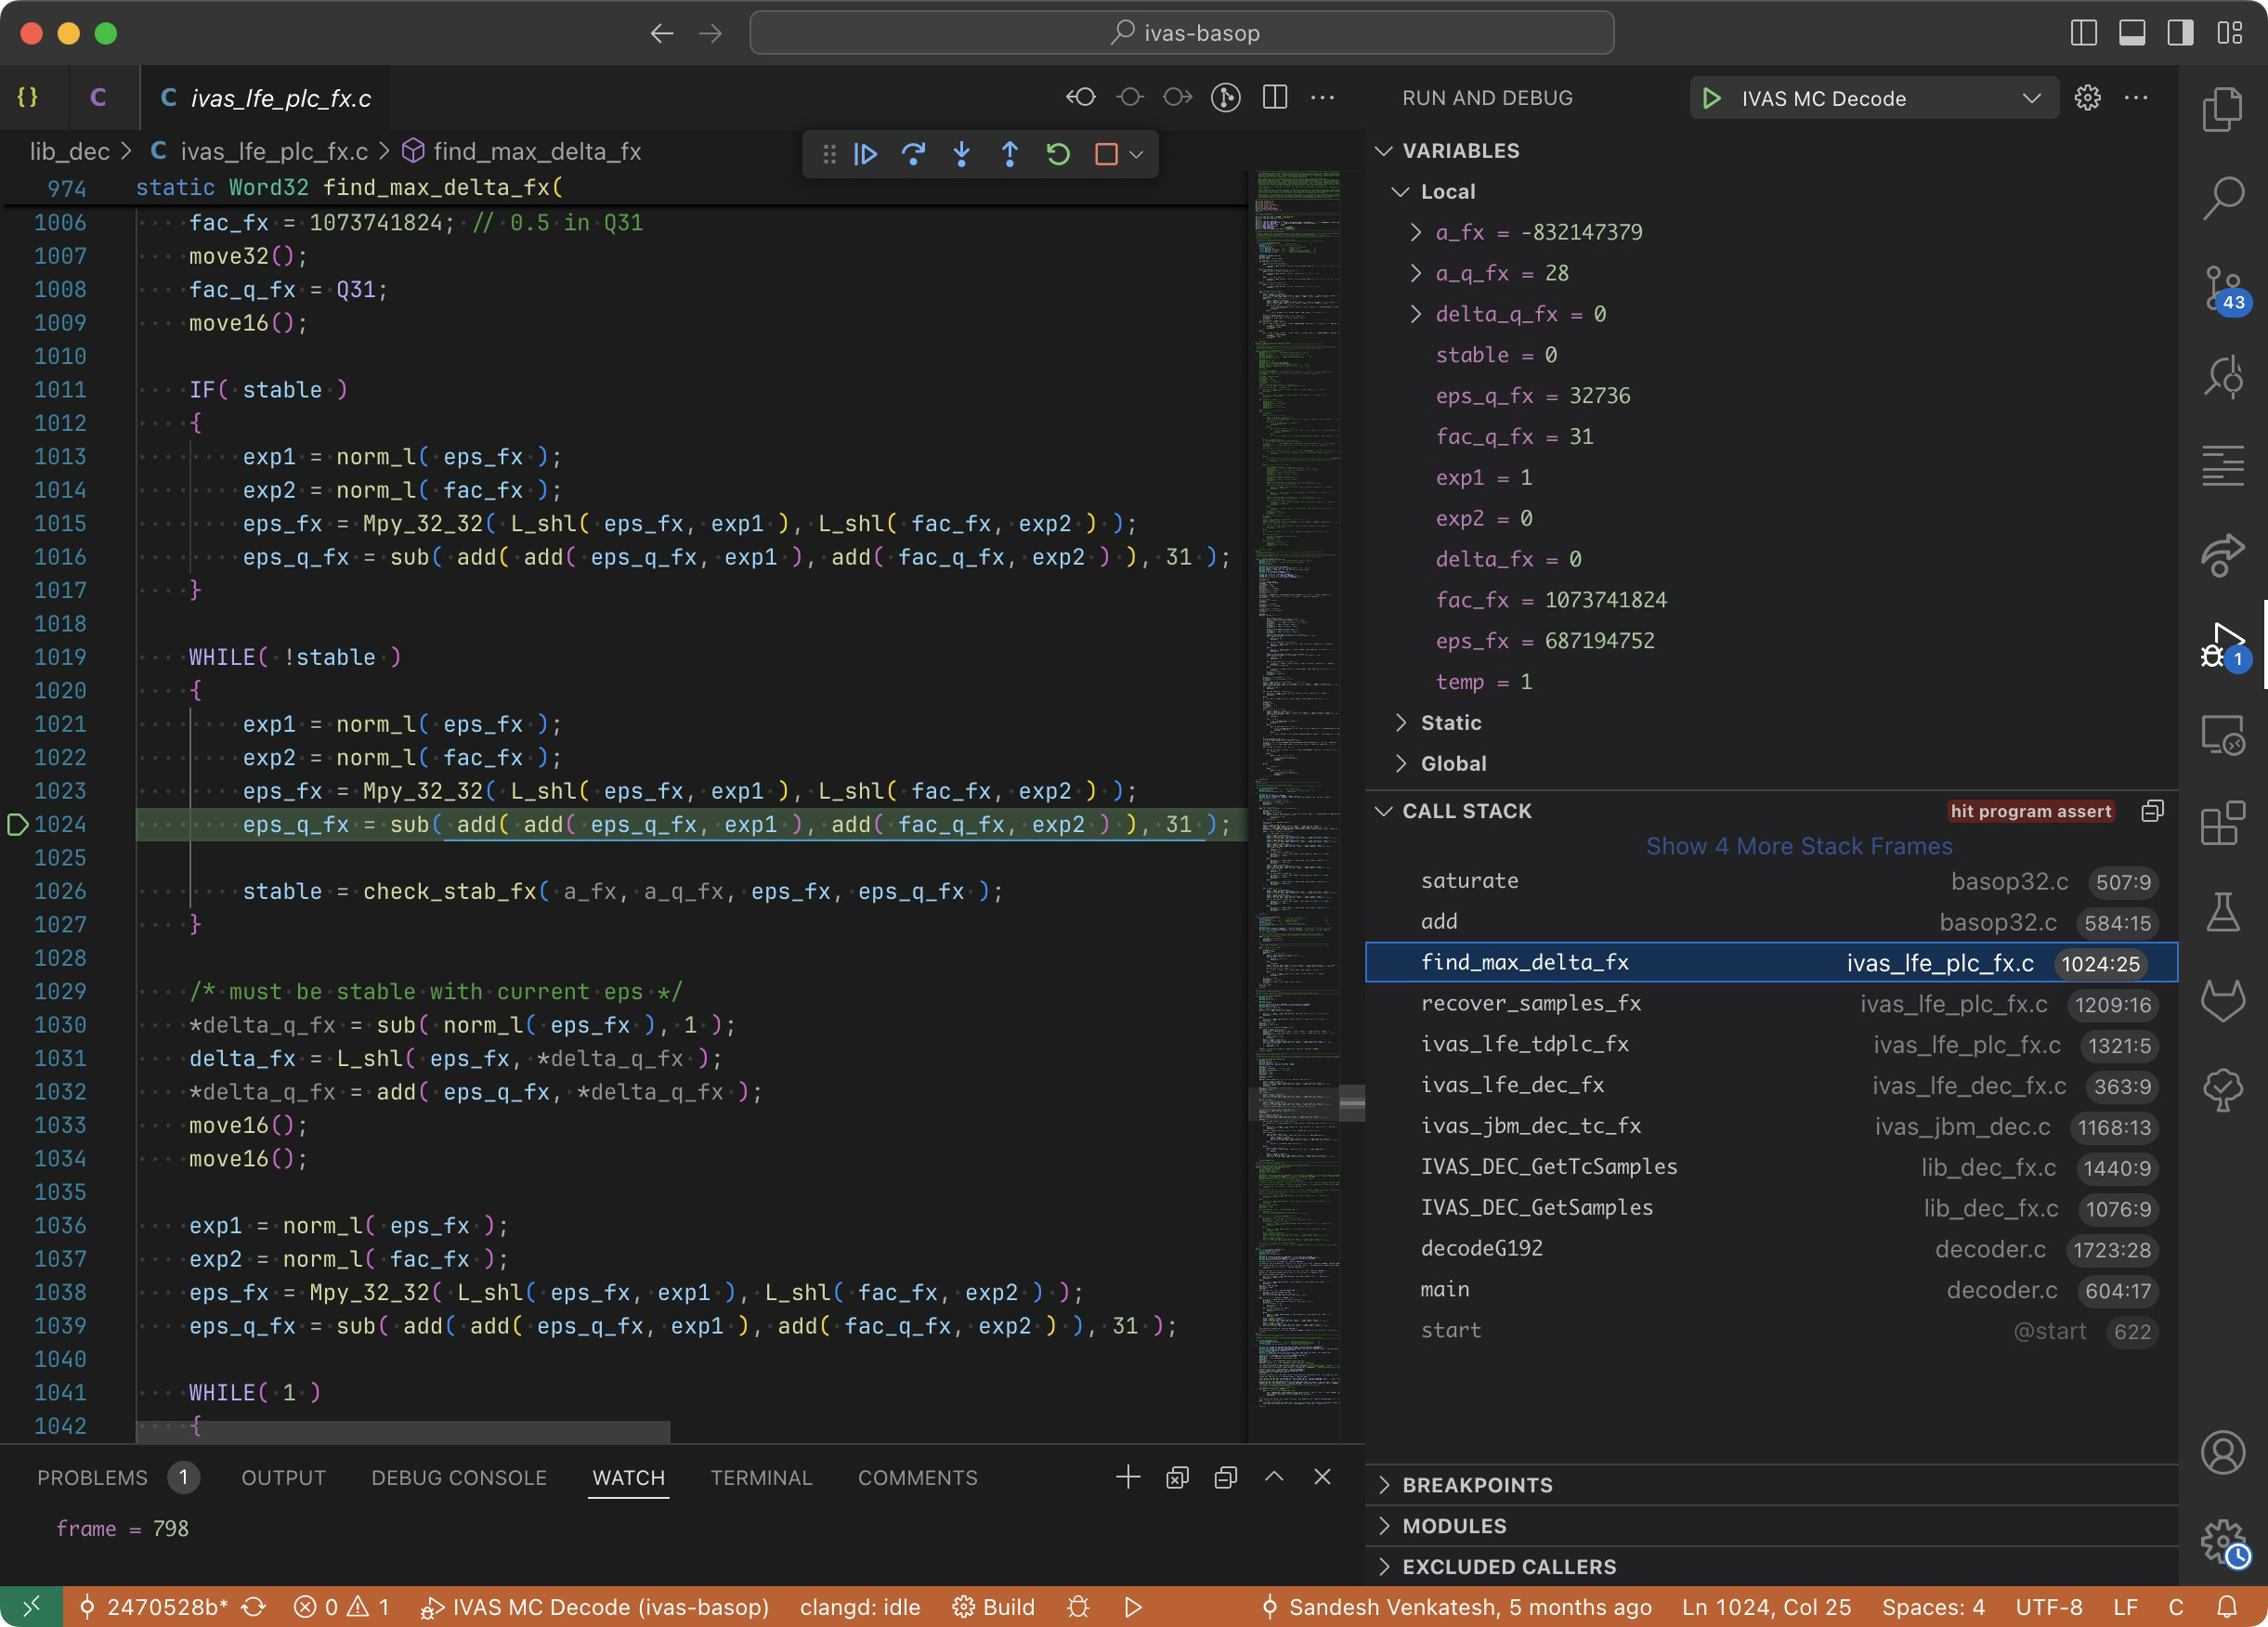Switch to the TERMINAL tab
This screenshot has height=1627, width=2268.
pos(760,1478)
